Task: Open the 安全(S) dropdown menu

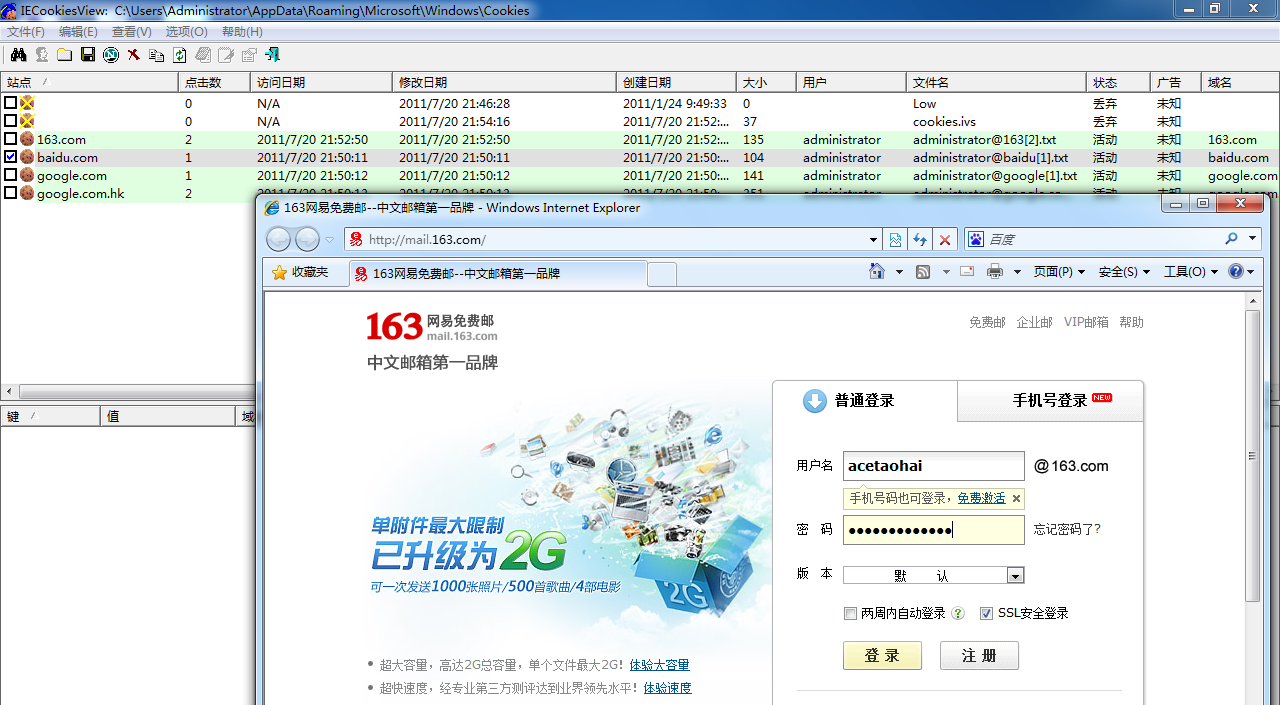Action: click(1124, 272)
